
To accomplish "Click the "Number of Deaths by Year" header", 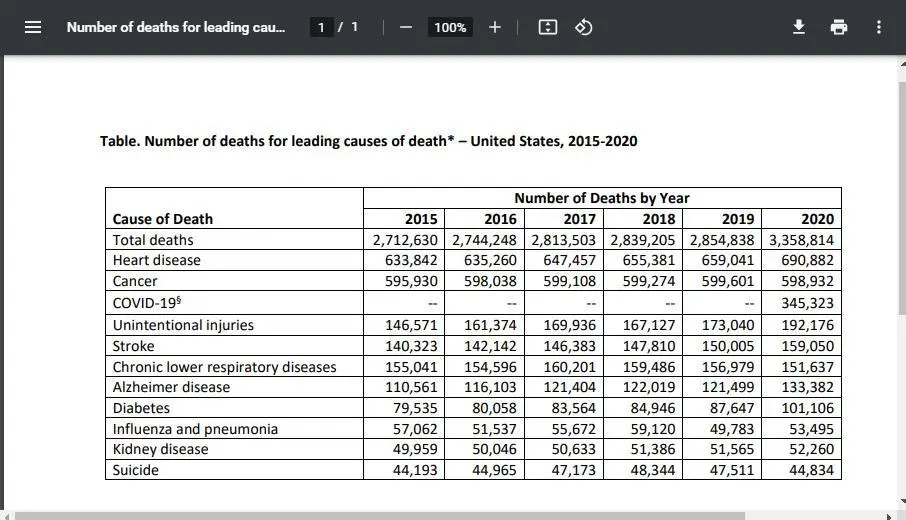I will click(x=601, y=198).
